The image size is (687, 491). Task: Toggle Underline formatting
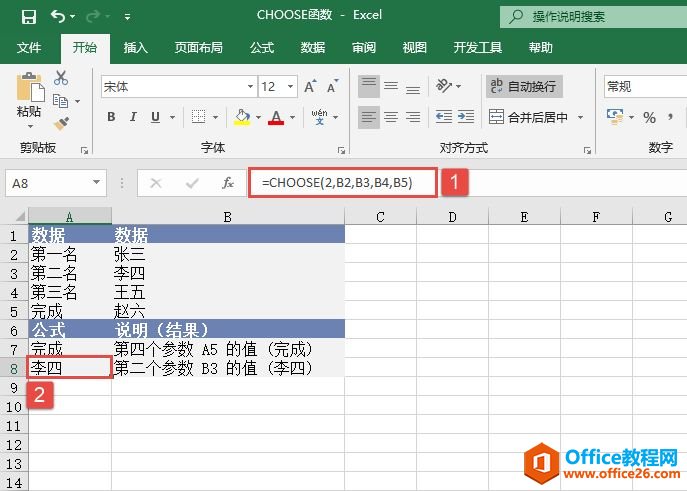pyautogui.click(x=155, y=117)
